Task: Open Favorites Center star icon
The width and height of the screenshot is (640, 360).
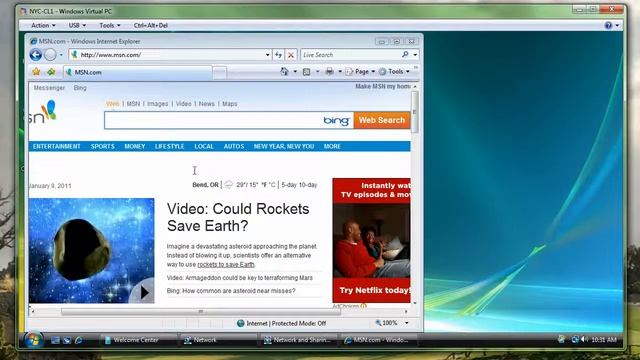Action: tap(36, 72)
